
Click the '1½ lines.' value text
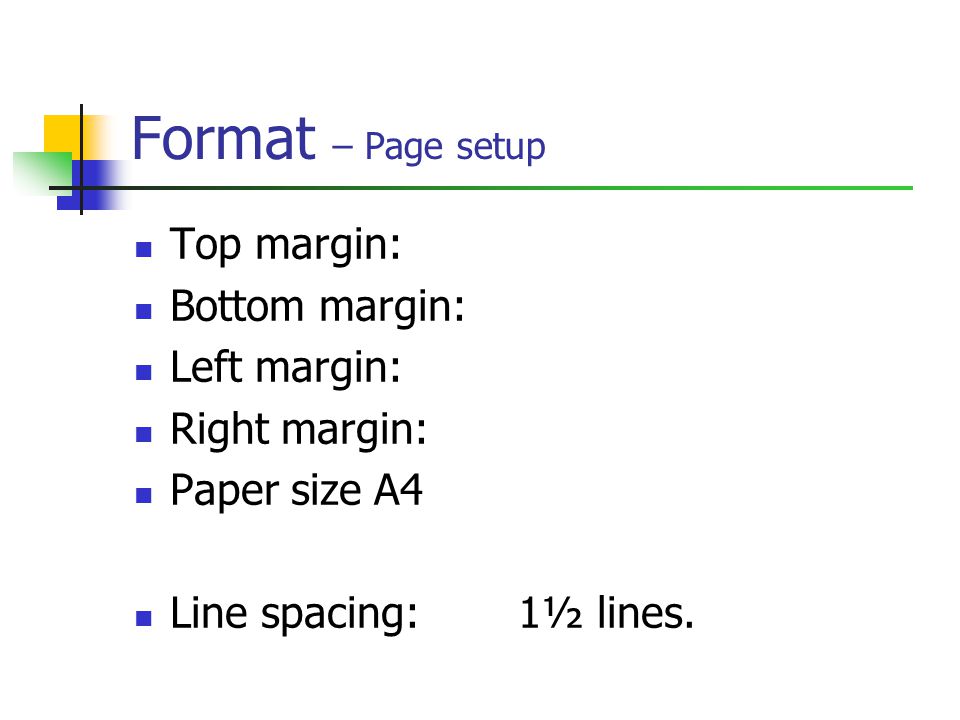[607, 612]
